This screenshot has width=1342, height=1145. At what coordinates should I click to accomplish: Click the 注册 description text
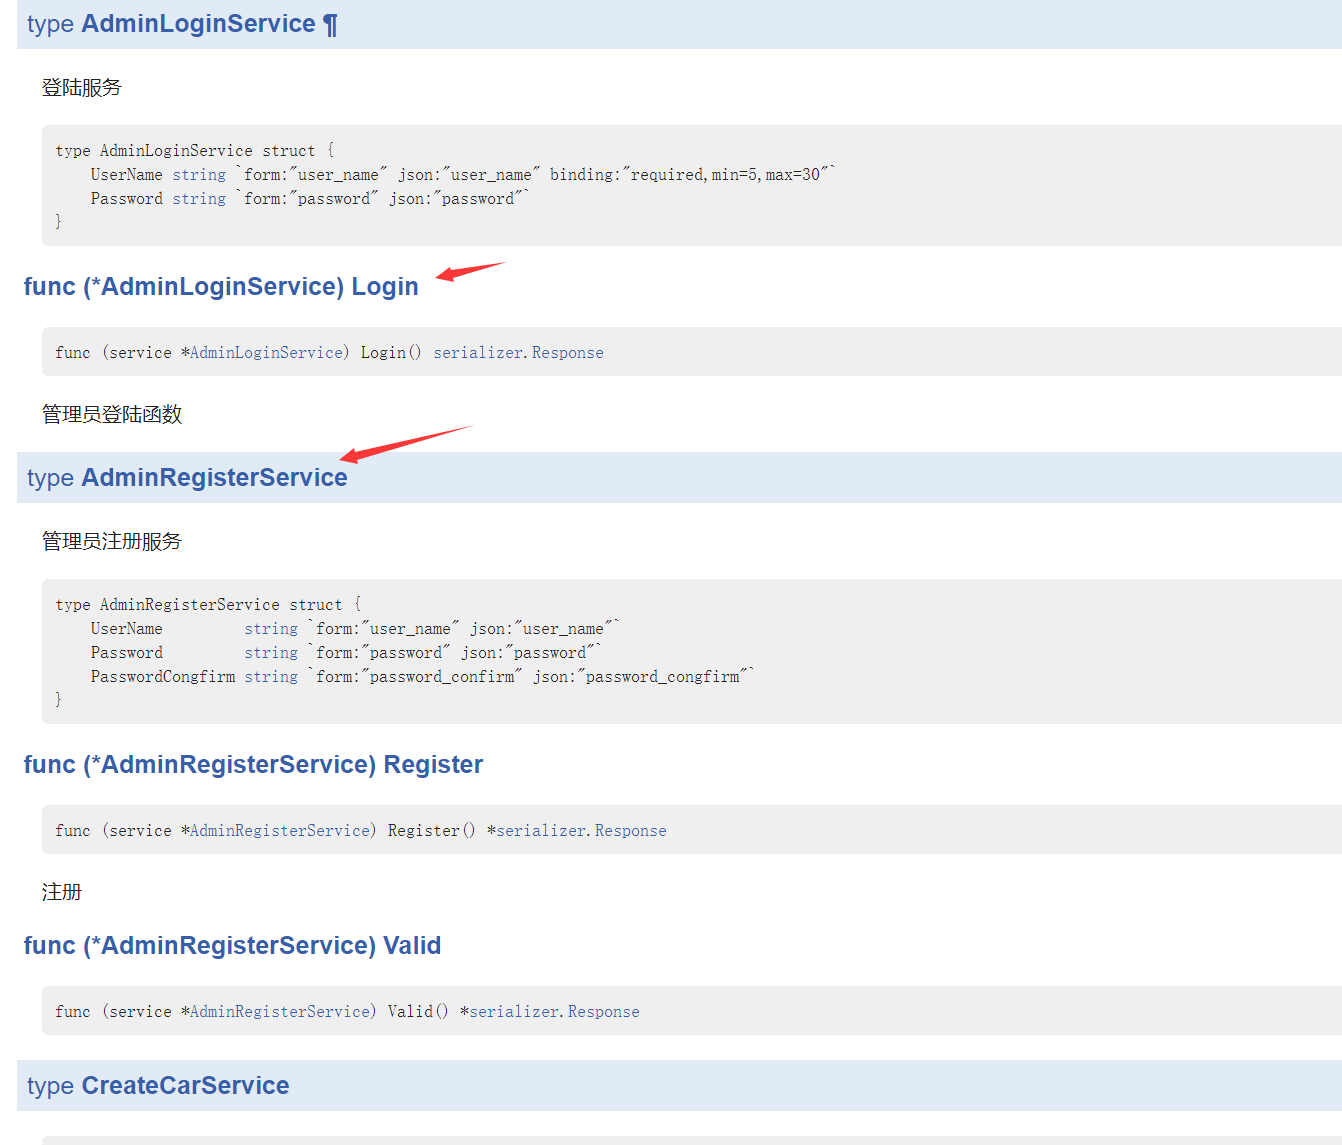[x=62, y=892]
